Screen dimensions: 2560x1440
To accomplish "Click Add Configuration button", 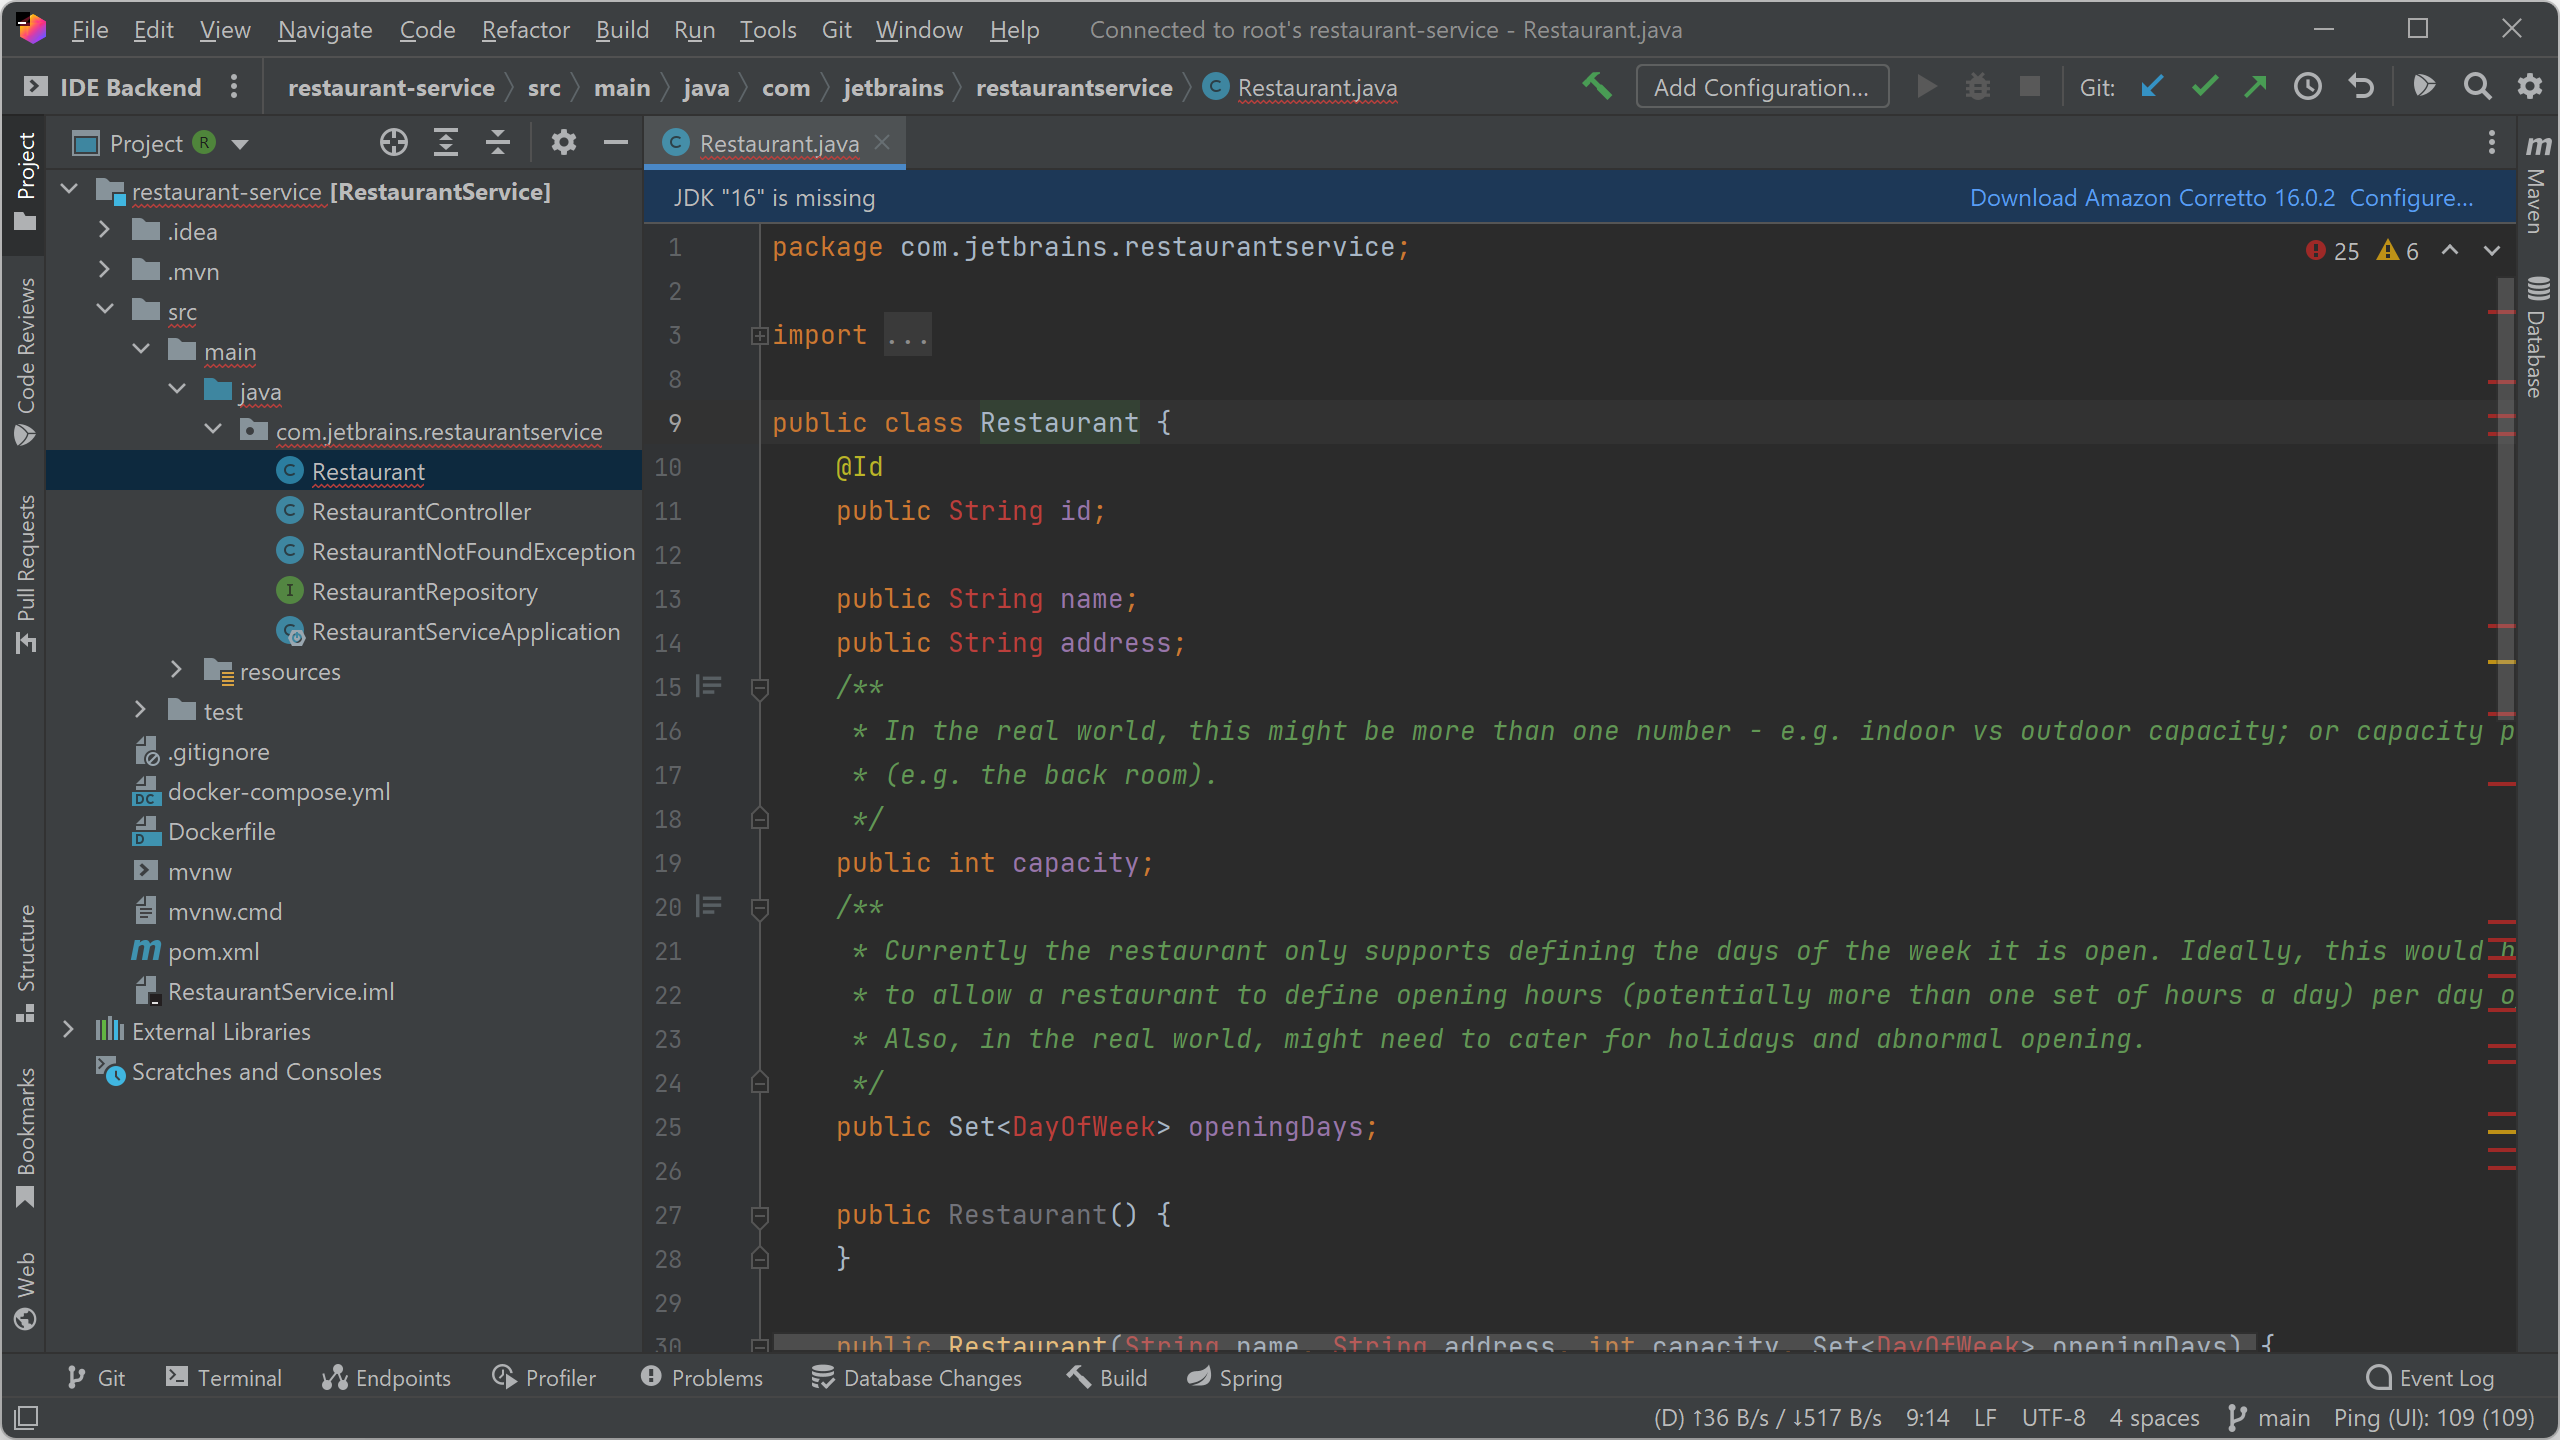I will tap(1762, 87).
